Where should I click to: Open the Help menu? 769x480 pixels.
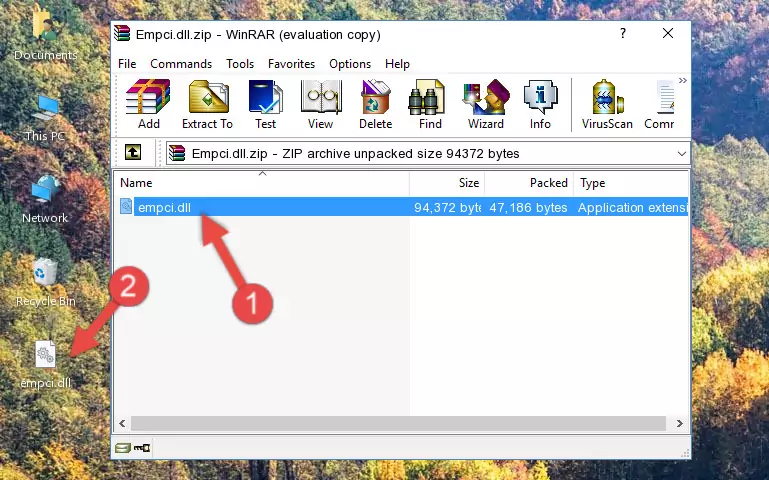coord(397,64)
